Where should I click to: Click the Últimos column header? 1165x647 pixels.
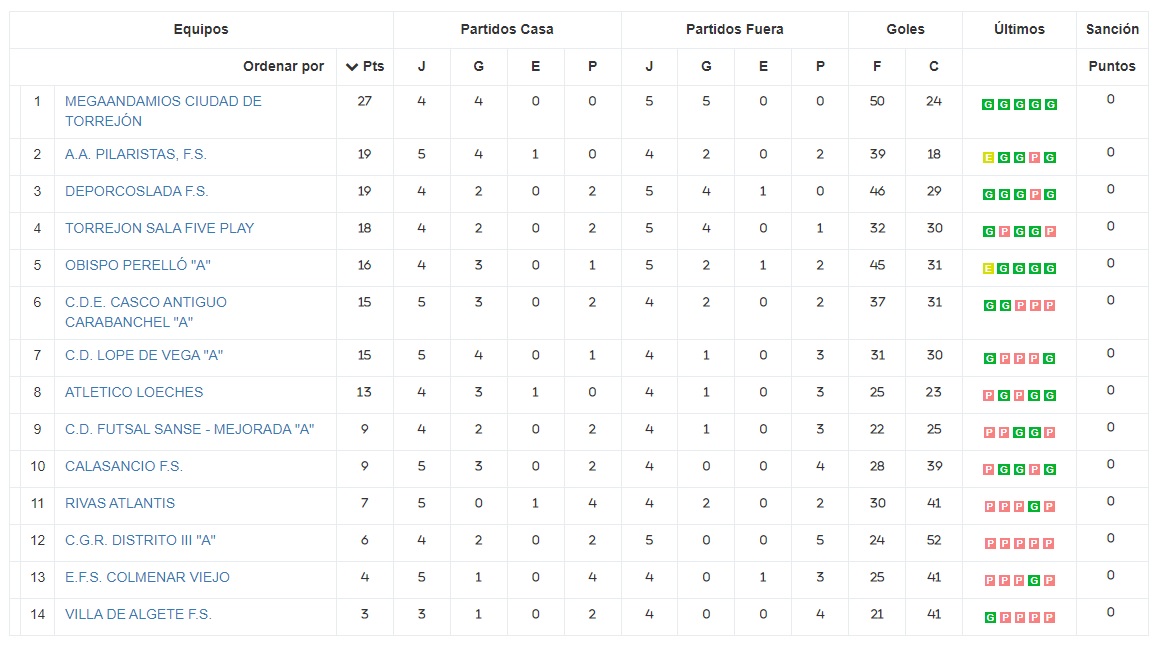tap(1019, 30)
